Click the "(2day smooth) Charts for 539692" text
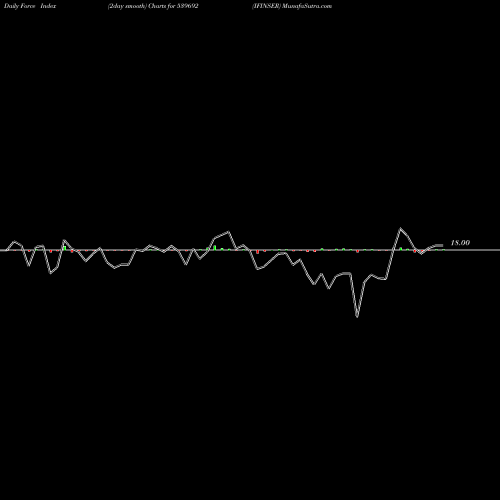The image size is (500, 500). [153, 6]
